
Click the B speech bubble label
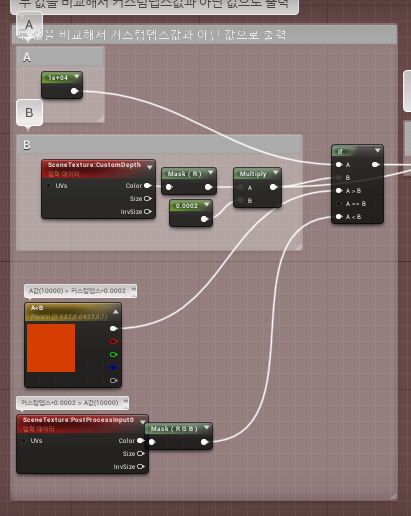[29, 113]
